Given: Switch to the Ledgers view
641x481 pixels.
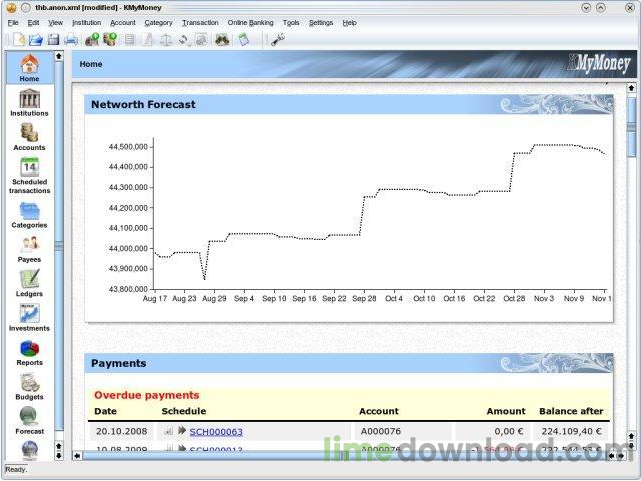Looking at the screenshot, I should coord(29,283).
